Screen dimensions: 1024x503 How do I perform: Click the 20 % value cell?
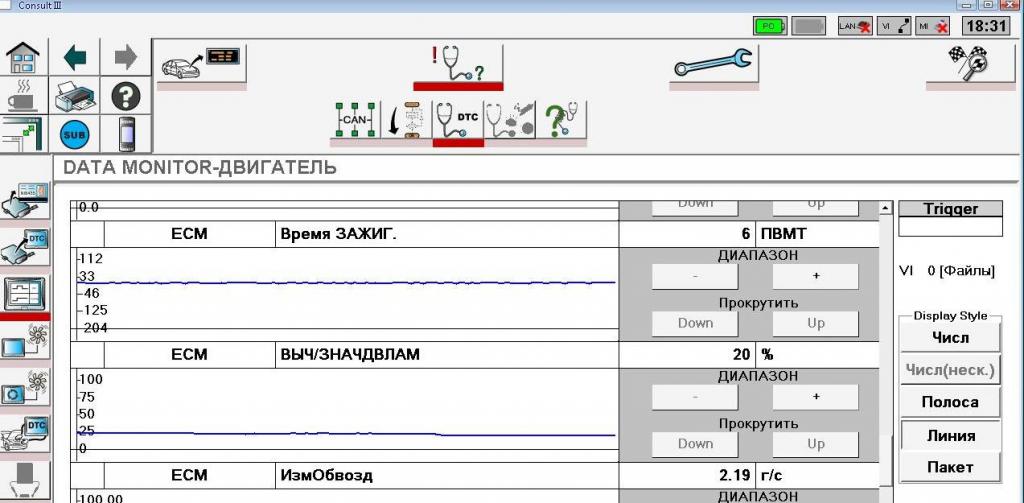[749, 355]
